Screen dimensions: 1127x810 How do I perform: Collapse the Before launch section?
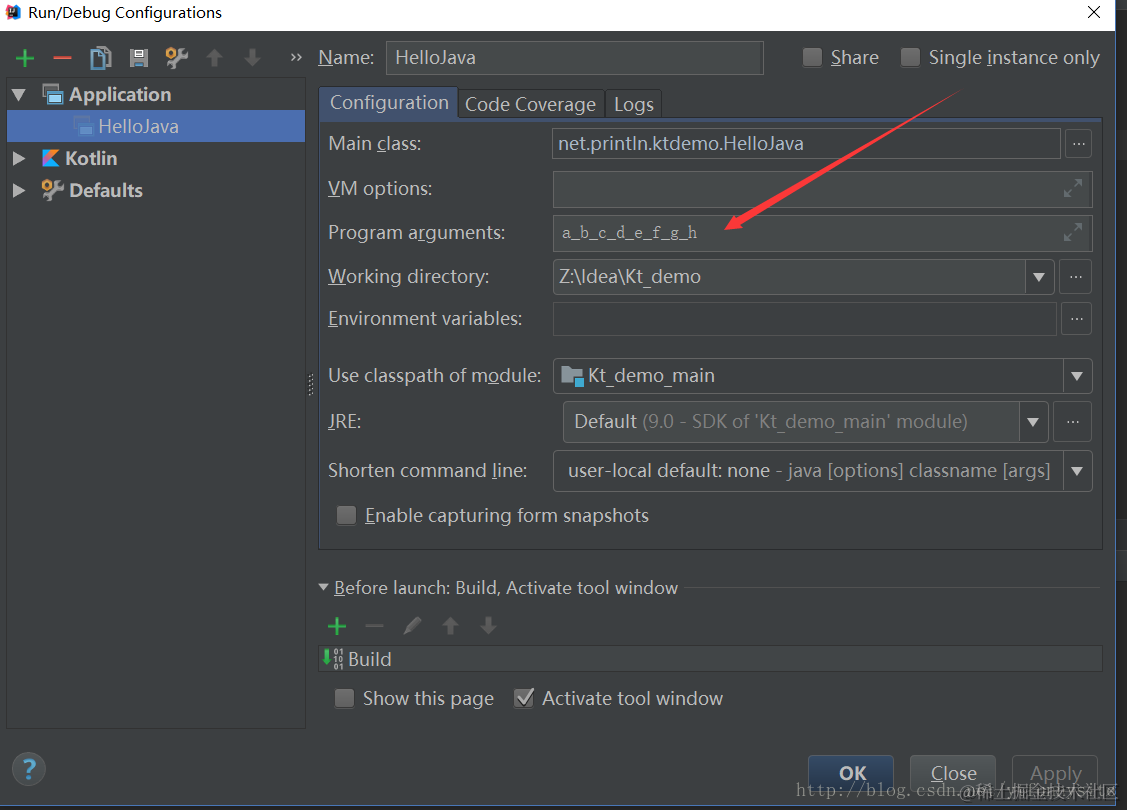[x=323, y=587]
